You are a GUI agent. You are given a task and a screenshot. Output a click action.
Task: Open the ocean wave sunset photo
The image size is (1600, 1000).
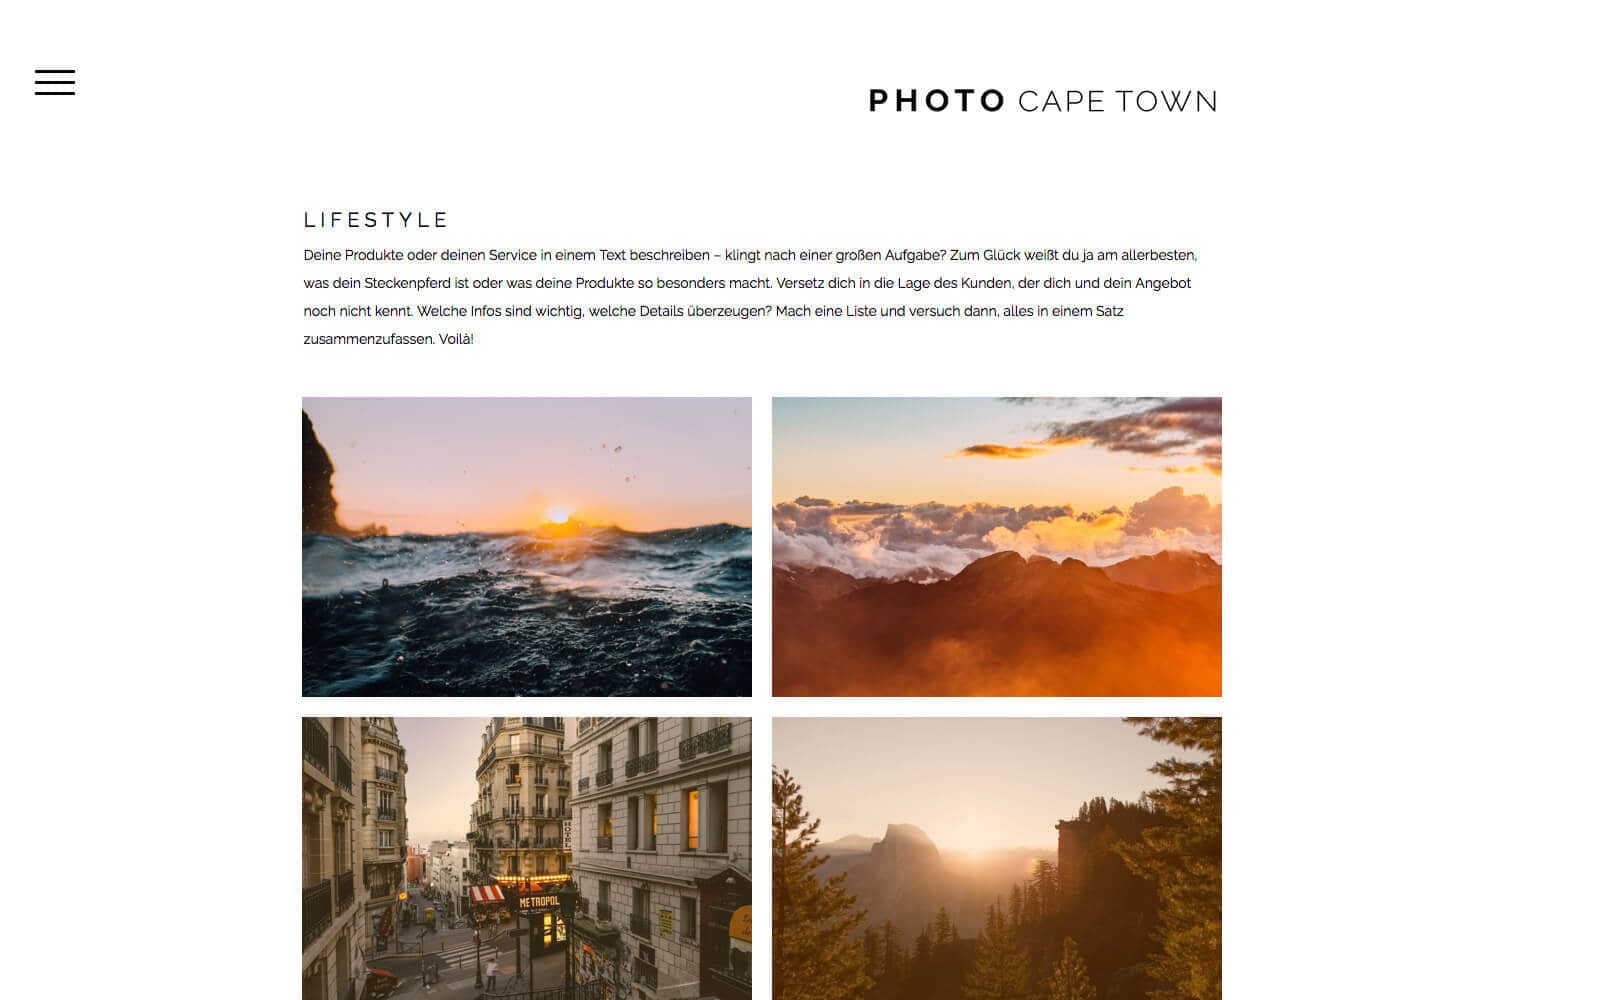pos(527,547)
